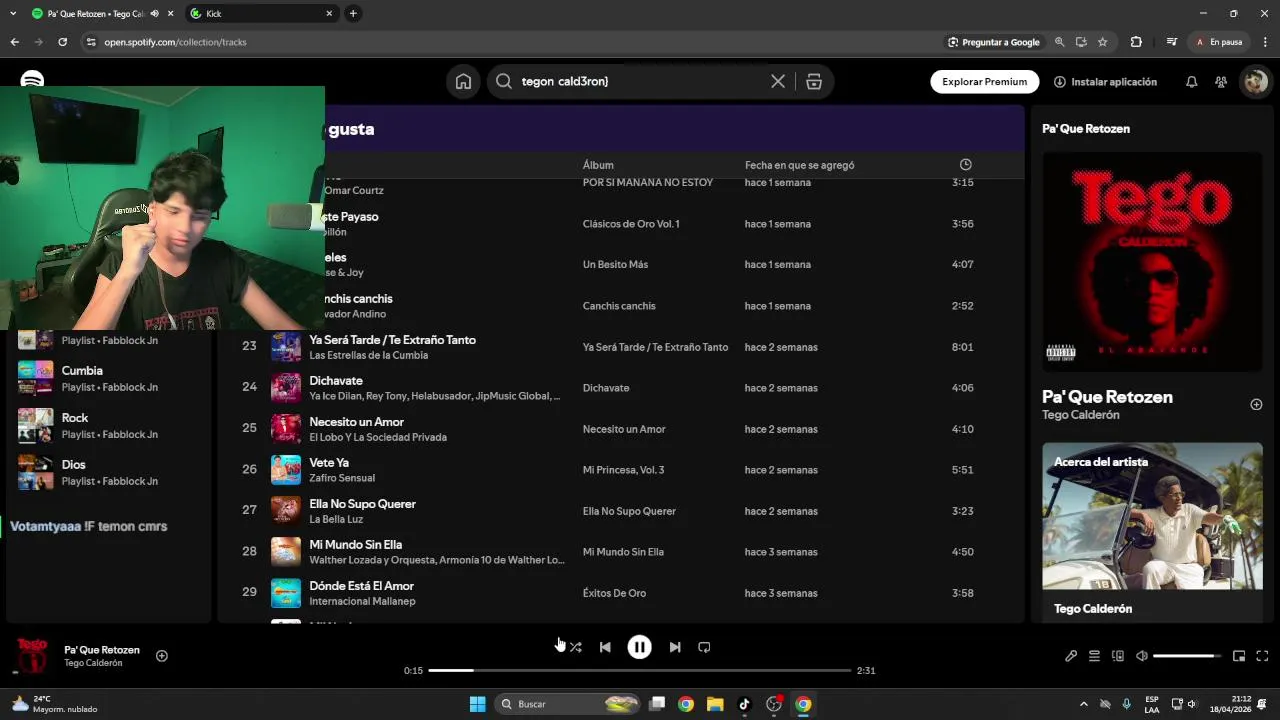The height and width of the screenshot is (720, 1280).
Task: Adjust the Spotify volume slider
Action: (1187, 656)
